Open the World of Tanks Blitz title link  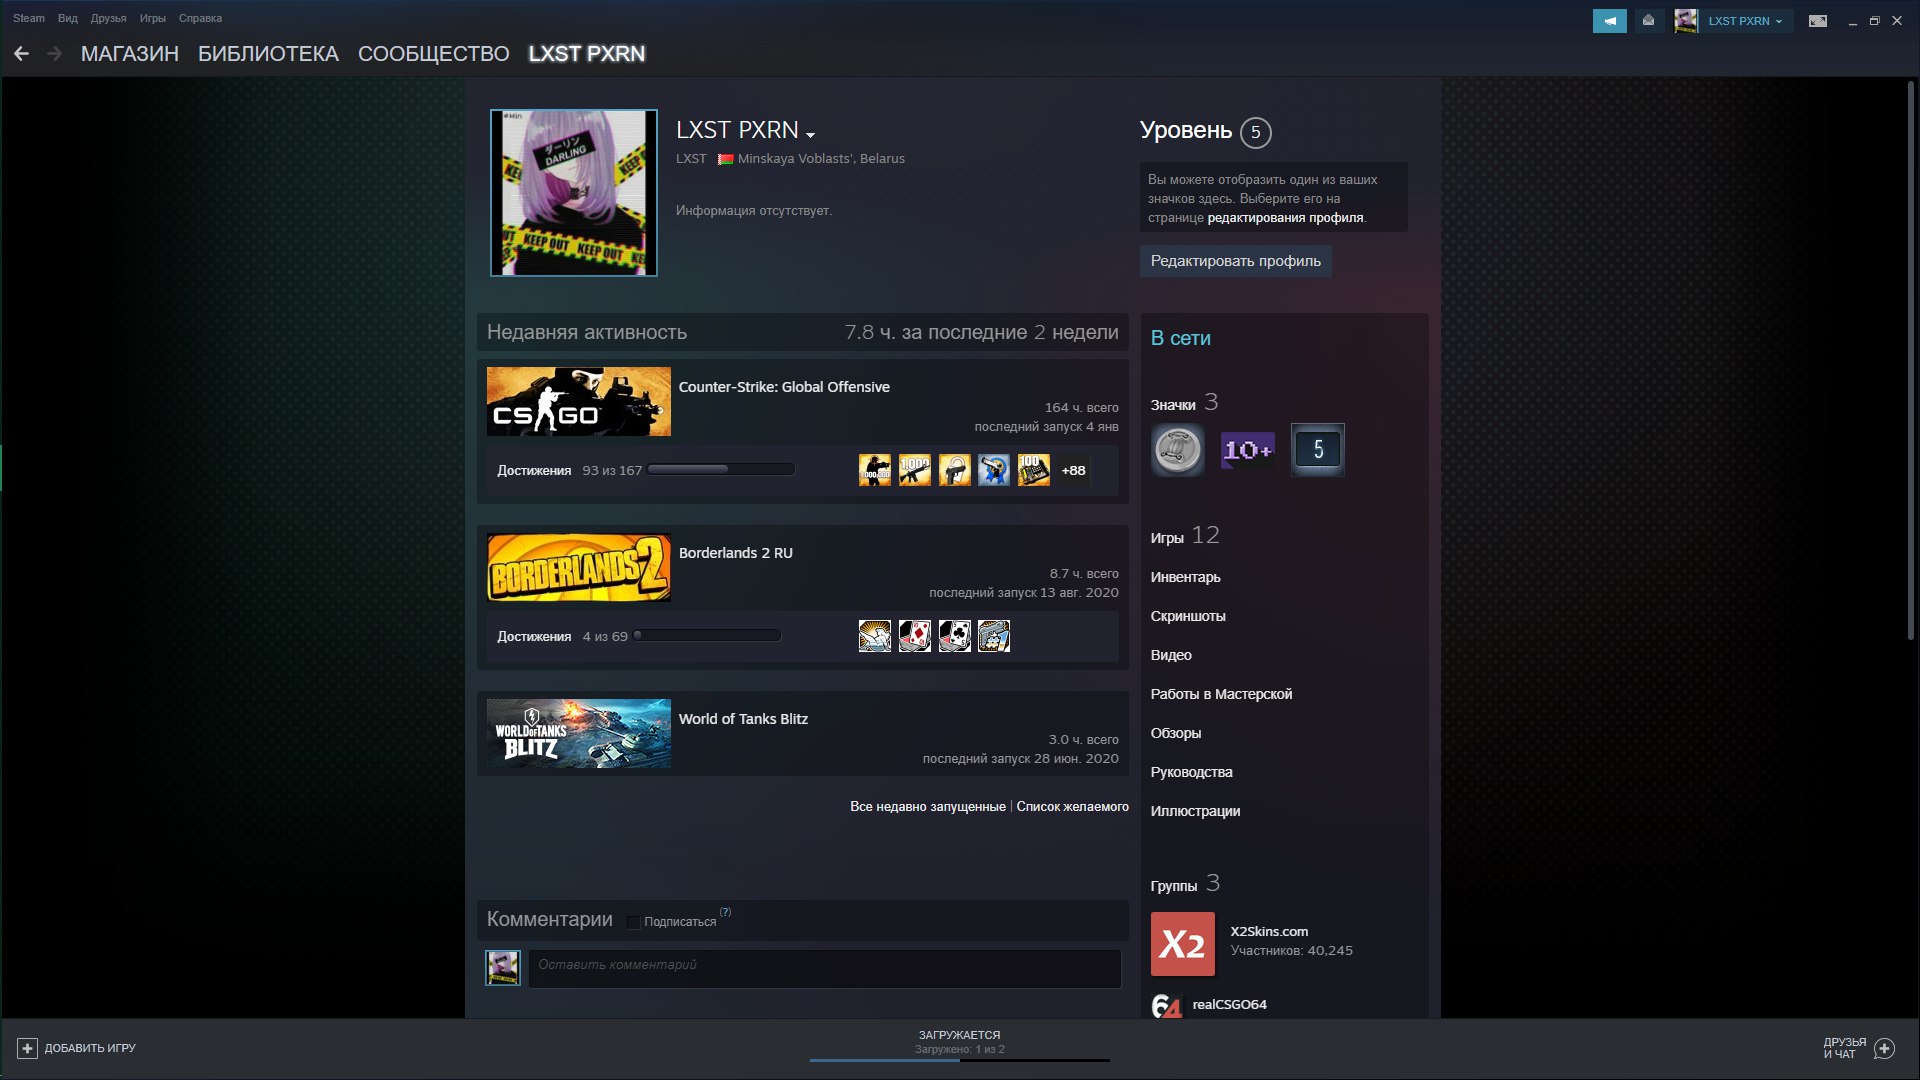pos(743,719)
